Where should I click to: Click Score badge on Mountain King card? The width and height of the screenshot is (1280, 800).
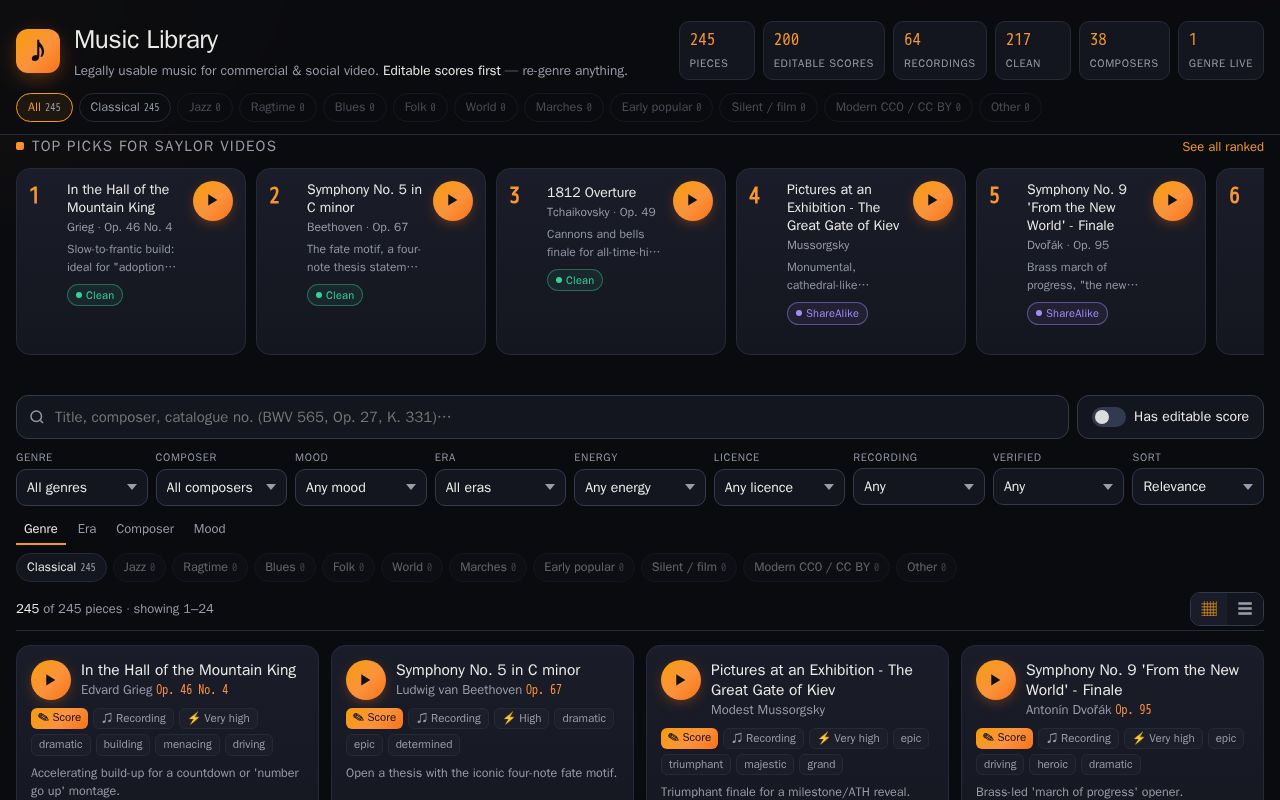click(x=59, y=718)
